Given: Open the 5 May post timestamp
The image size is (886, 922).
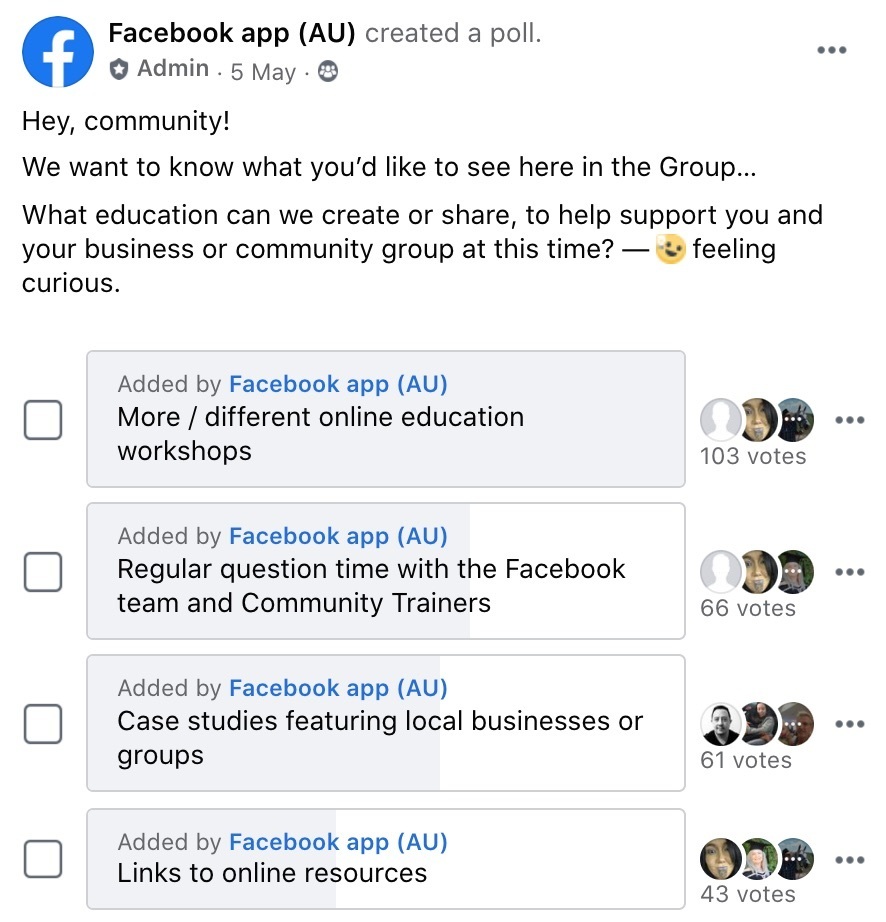Looking at the screenshot, I should 263,72.
